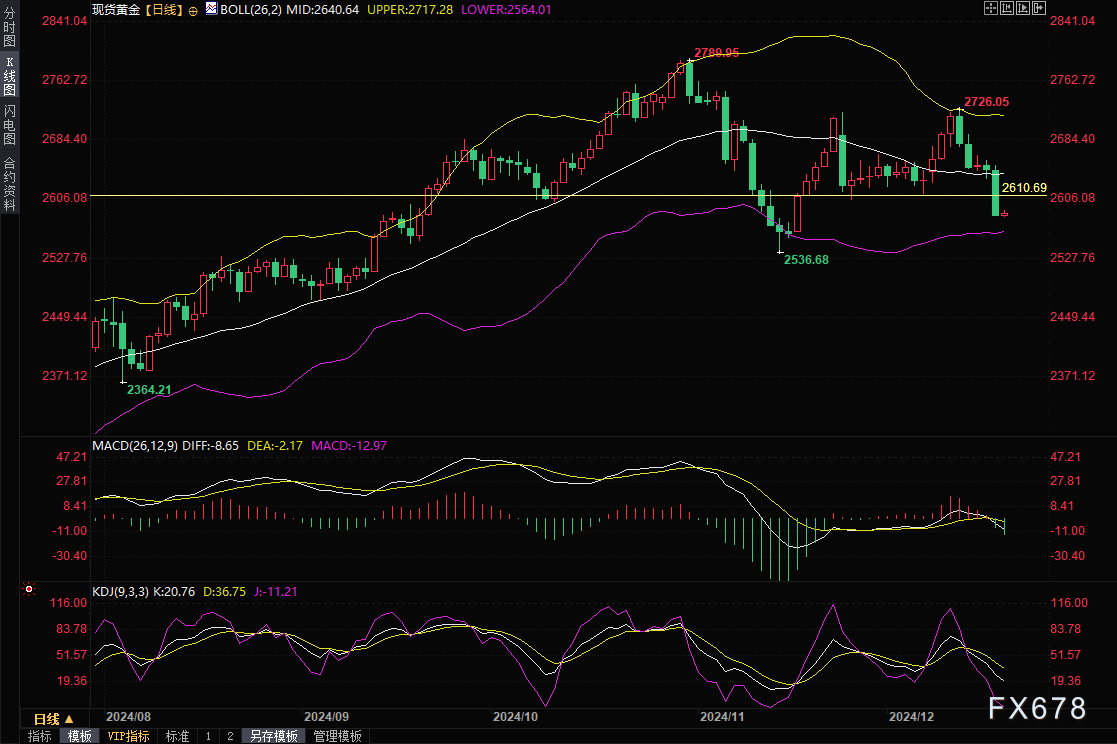Click the crosshair cursor icon at top right

991,8
